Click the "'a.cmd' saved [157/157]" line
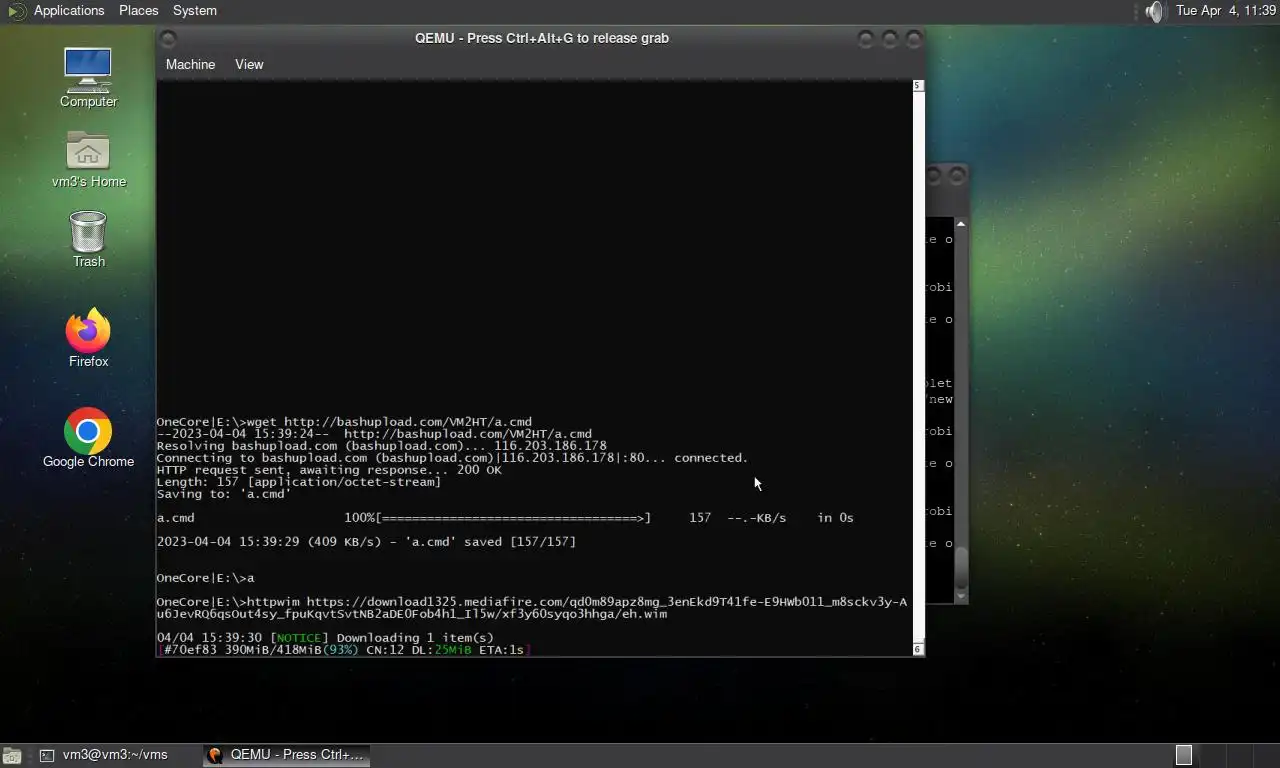1280x768 pixels. pyautogui.click(x=366, y=542)
